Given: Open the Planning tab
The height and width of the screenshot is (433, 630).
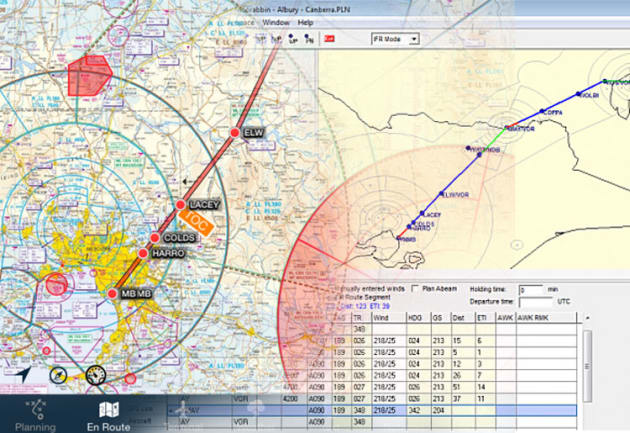Looking at the screenshot, I should (x=35, y=415).
